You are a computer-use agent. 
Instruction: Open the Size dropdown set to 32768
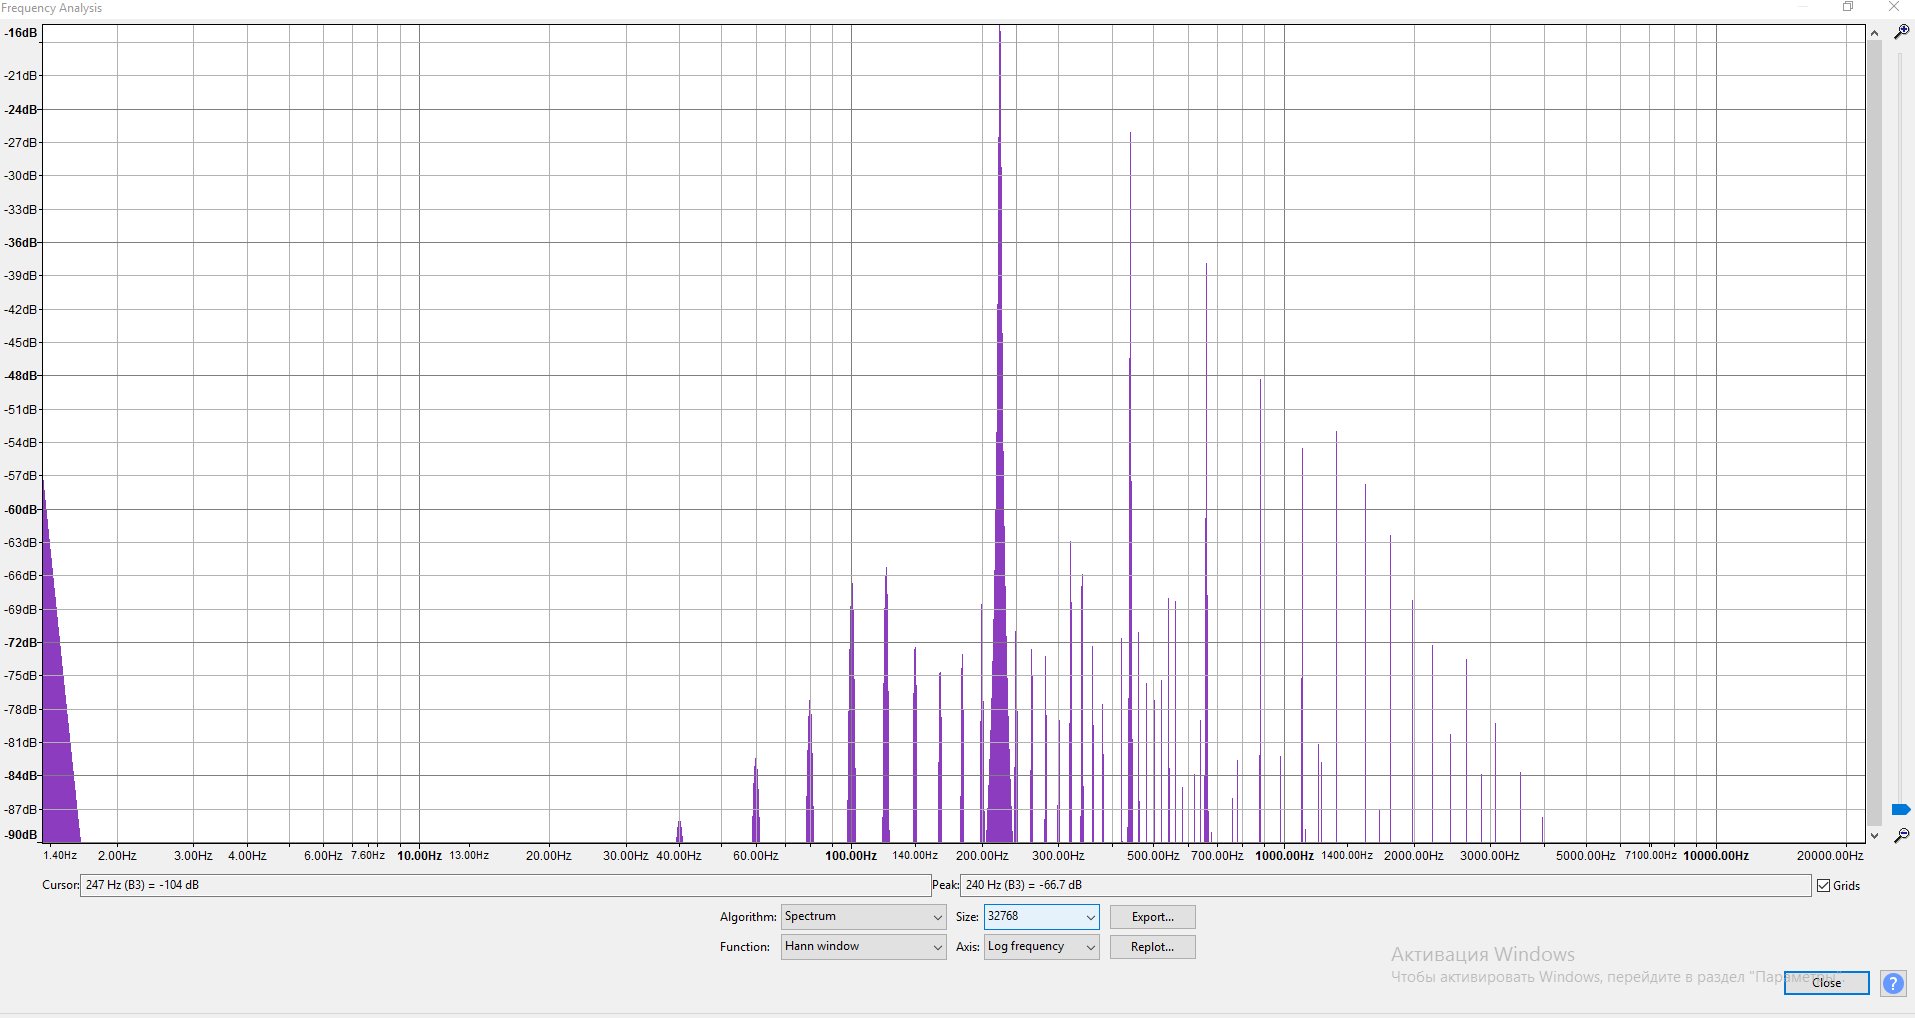click(1041, 917)
